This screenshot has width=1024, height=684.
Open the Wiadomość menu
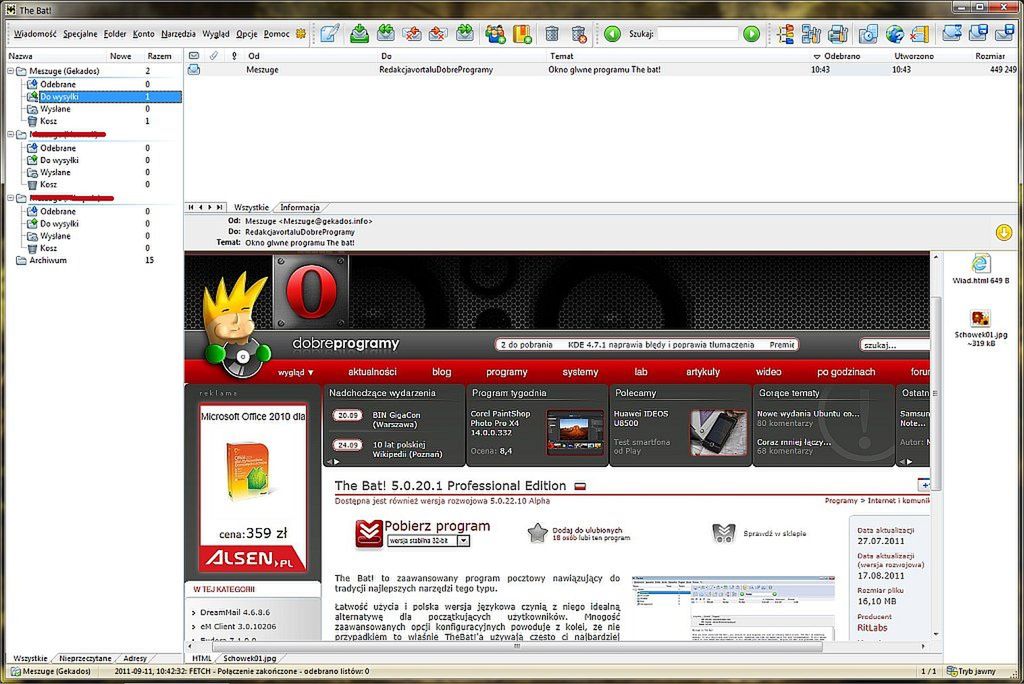[x=35, y=34]
